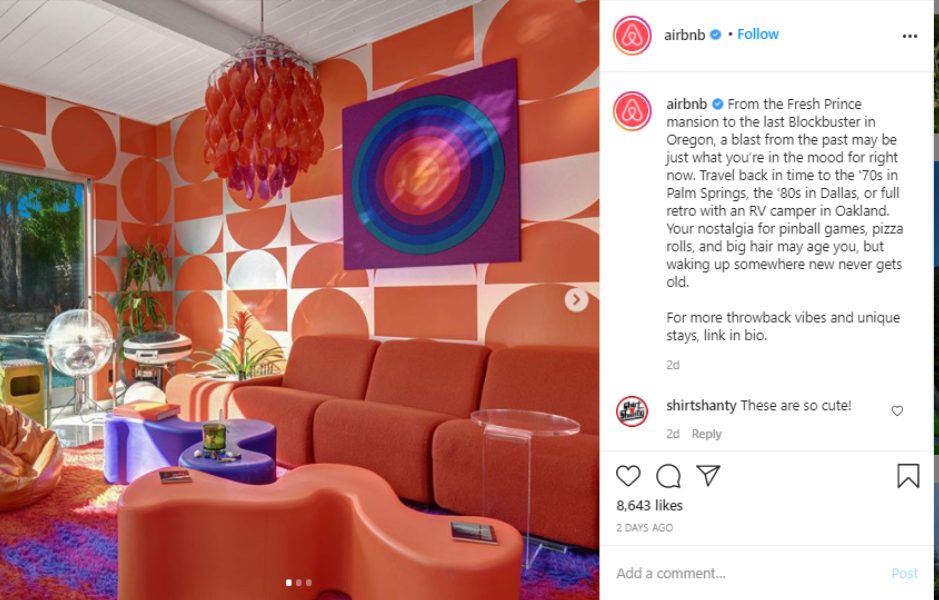The height and width of the screenshot is (600, 939).
Task: Click airbnb profile avatar in header
Action: pyautogui.click(x=632, y=35)
